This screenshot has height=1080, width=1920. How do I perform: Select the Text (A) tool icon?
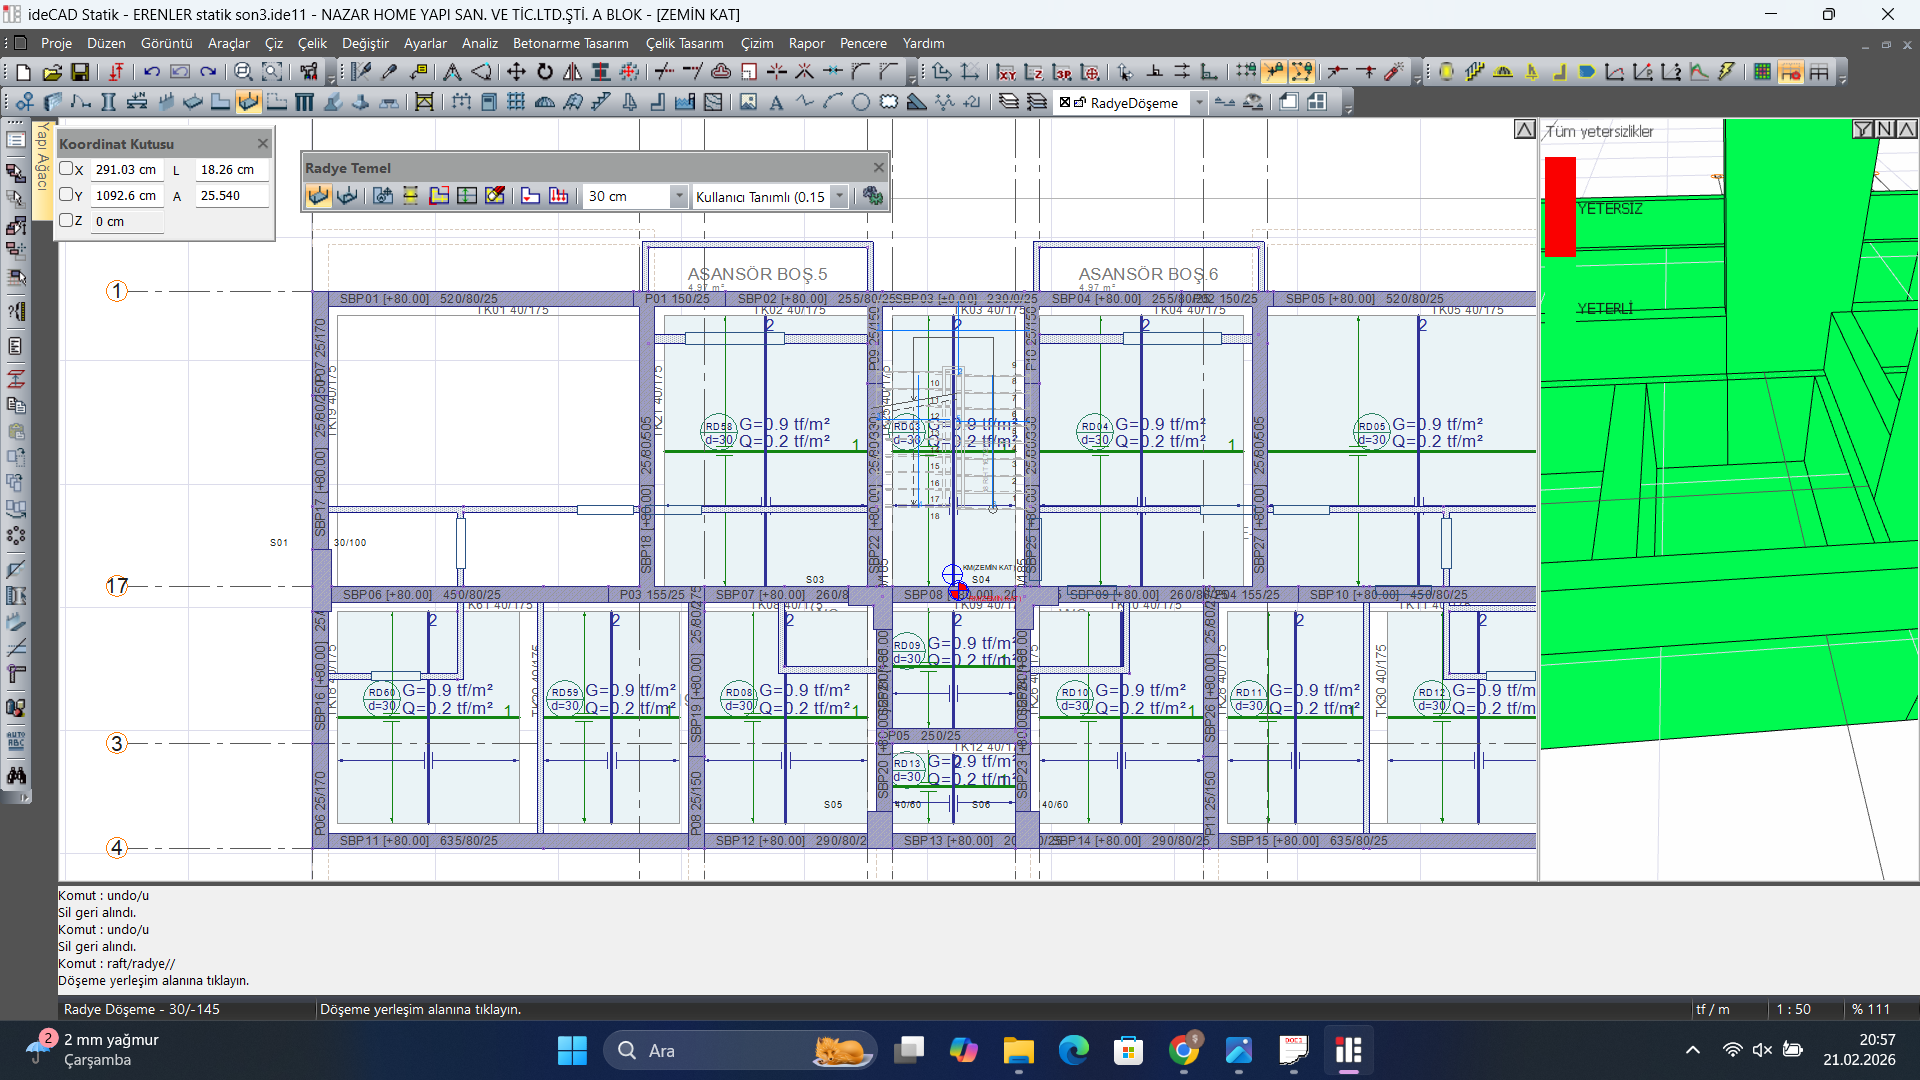tap(776, 102)
